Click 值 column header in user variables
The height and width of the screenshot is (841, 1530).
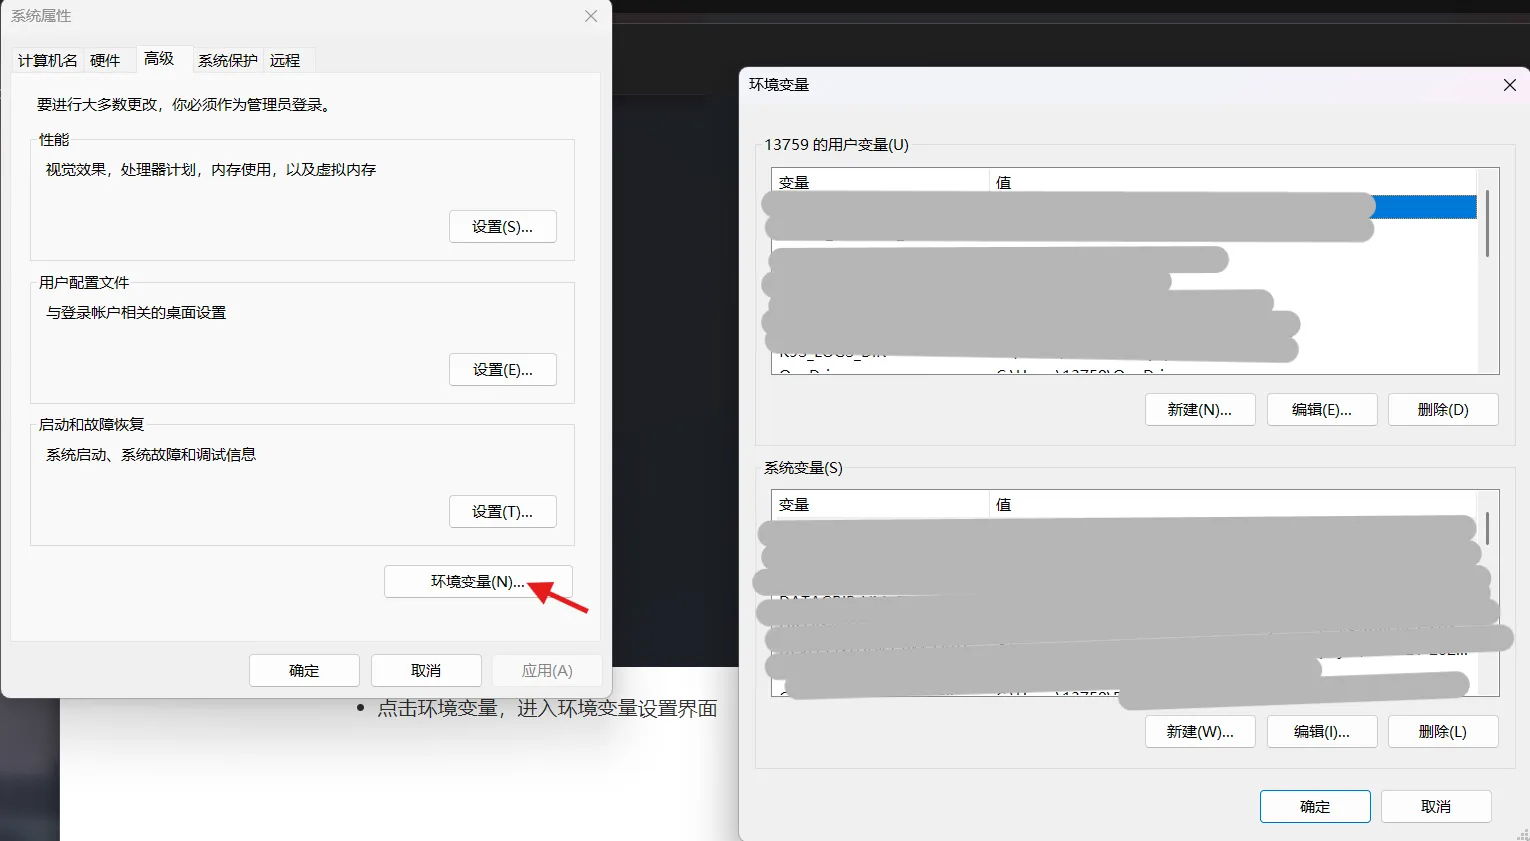click(x=1233, y=182)
